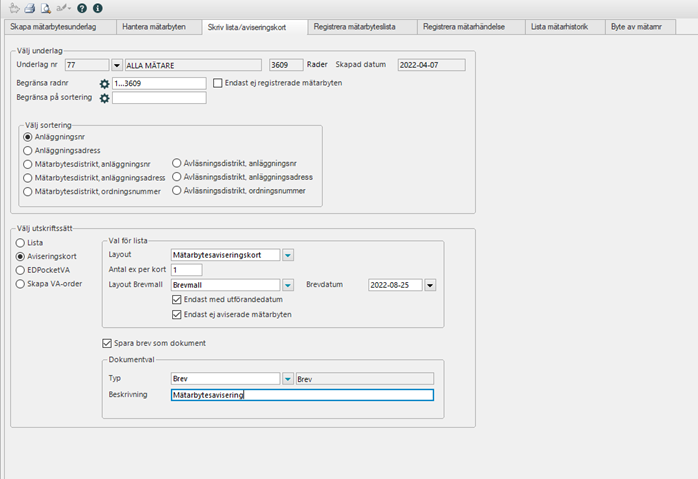Screen dimensions: 698x479
Task: Click the help question mark icon
Action: [x=82, y=8]
